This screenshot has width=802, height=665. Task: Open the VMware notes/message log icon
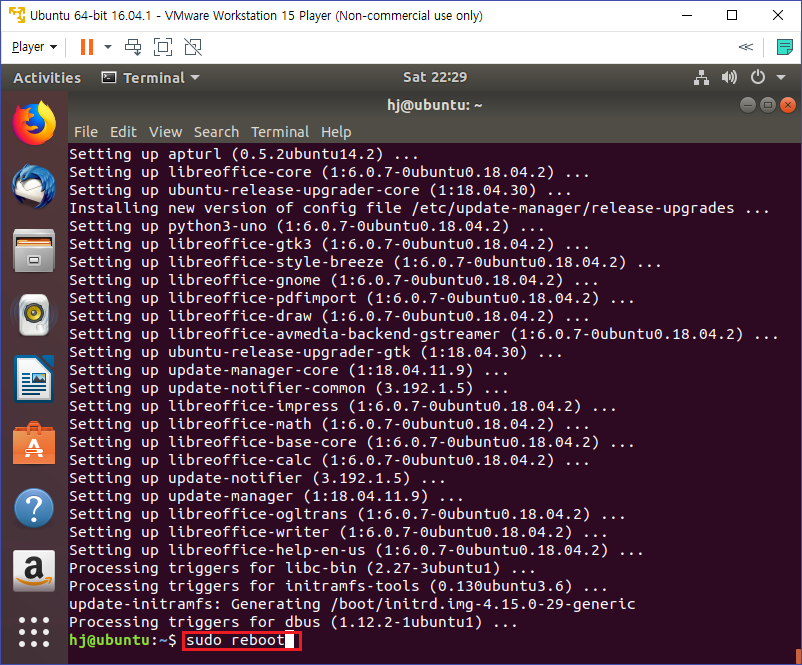(784, 47)
